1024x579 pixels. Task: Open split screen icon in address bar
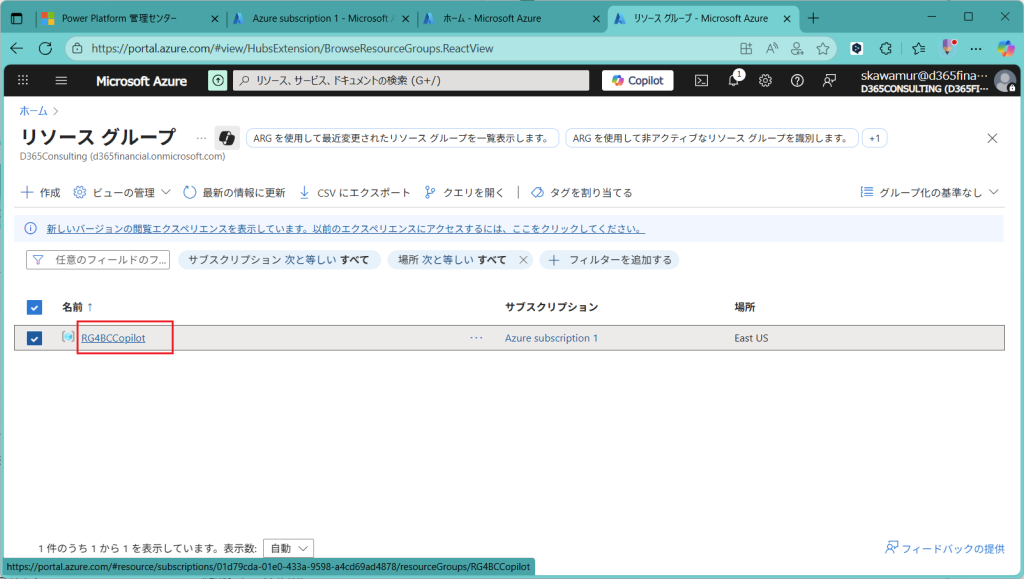tap(746, 48)
